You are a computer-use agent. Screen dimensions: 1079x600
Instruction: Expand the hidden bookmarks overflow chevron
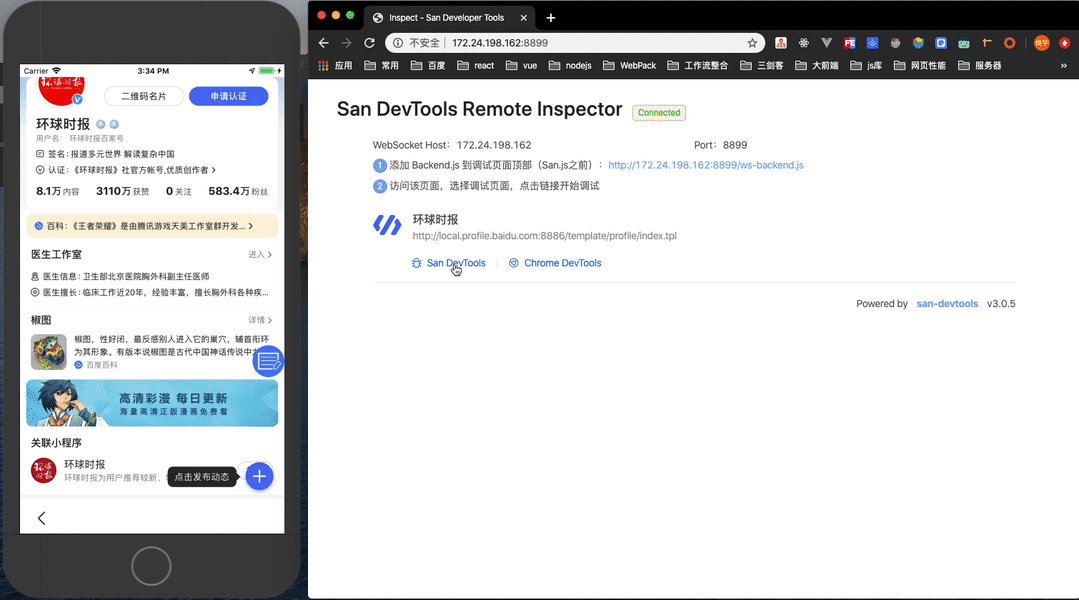[1063, 65]
